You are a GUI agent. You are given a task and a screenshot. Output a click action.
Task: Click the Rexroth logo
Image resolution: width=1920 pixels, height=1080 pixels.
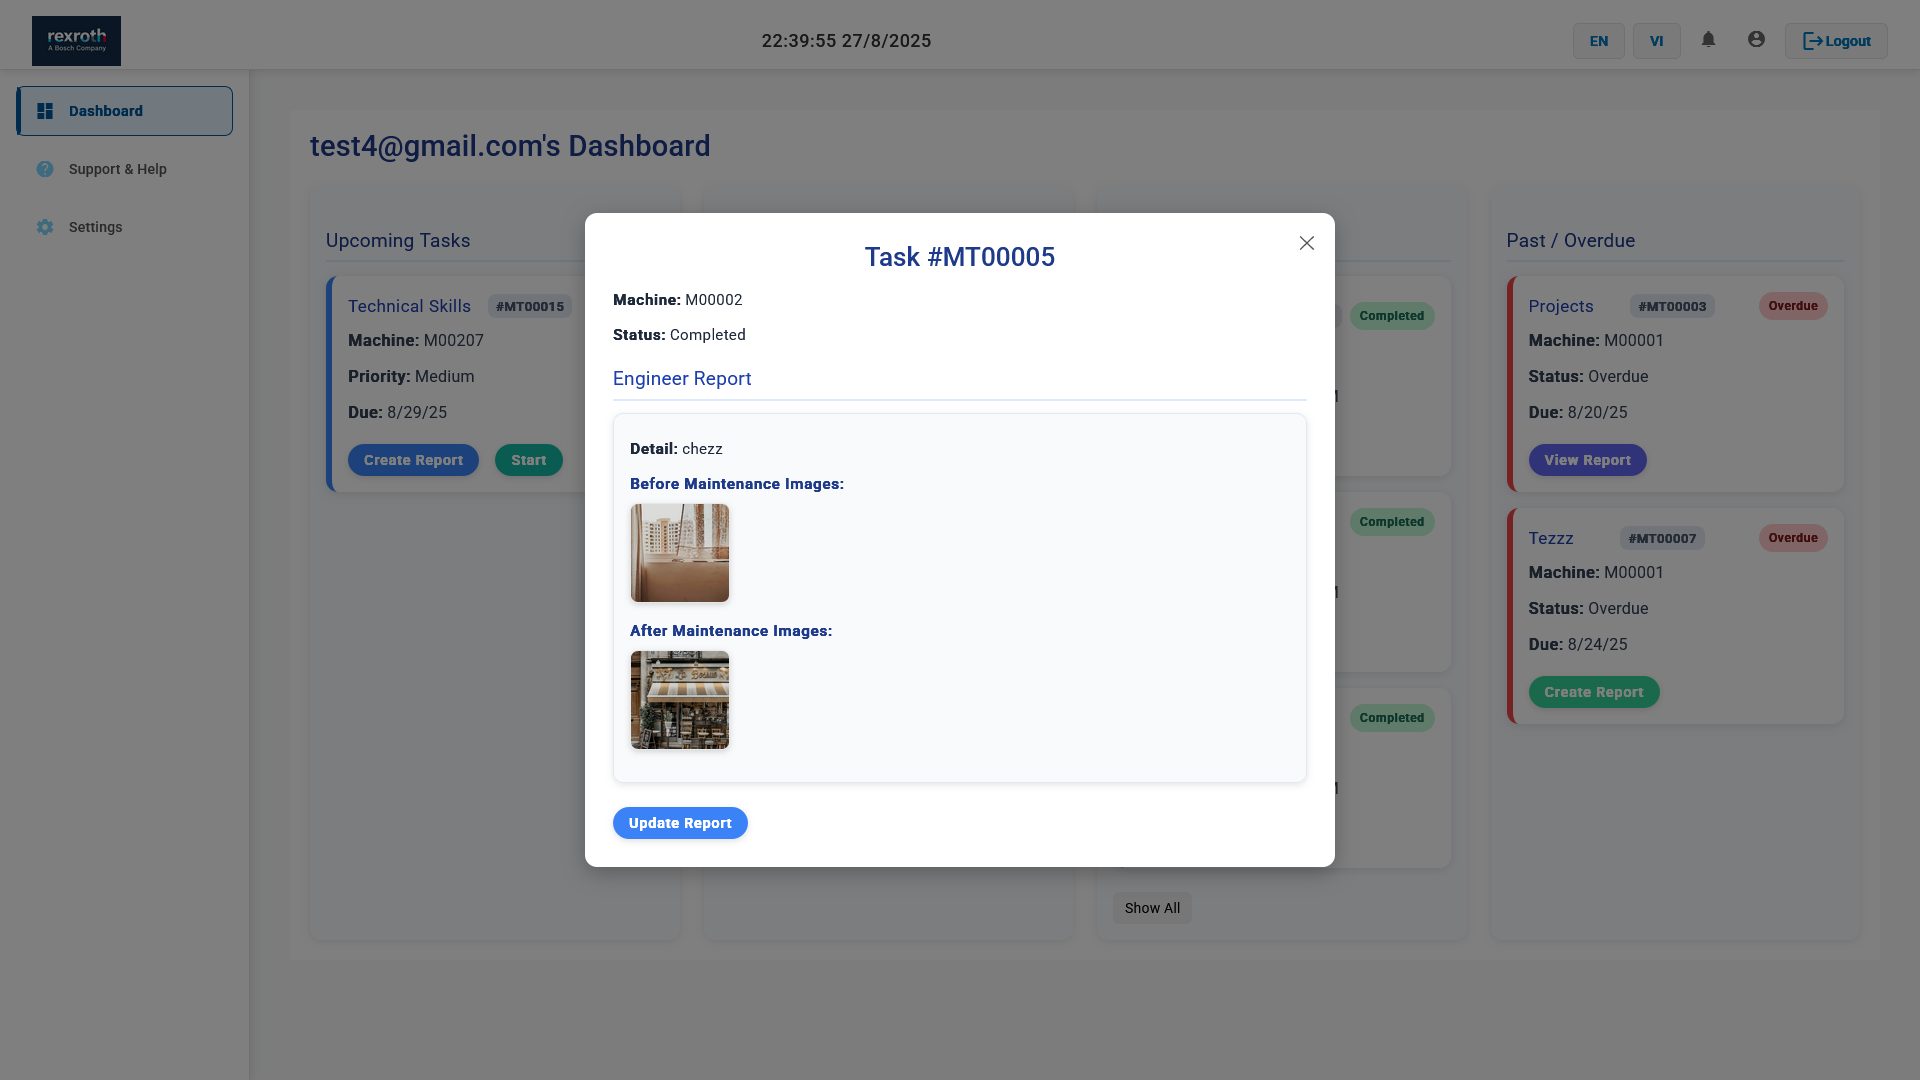point(76,41)
